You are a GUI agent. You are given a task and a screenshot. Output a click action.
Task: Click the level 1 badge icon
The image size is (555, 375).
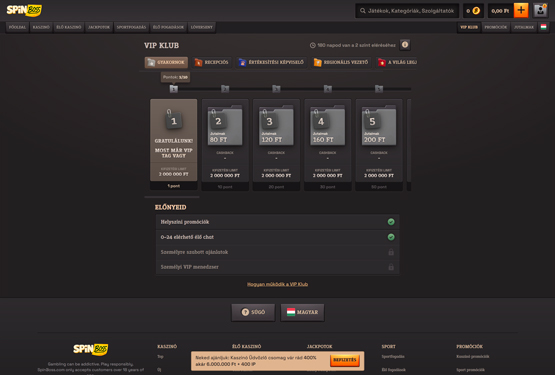pos(173,120)
